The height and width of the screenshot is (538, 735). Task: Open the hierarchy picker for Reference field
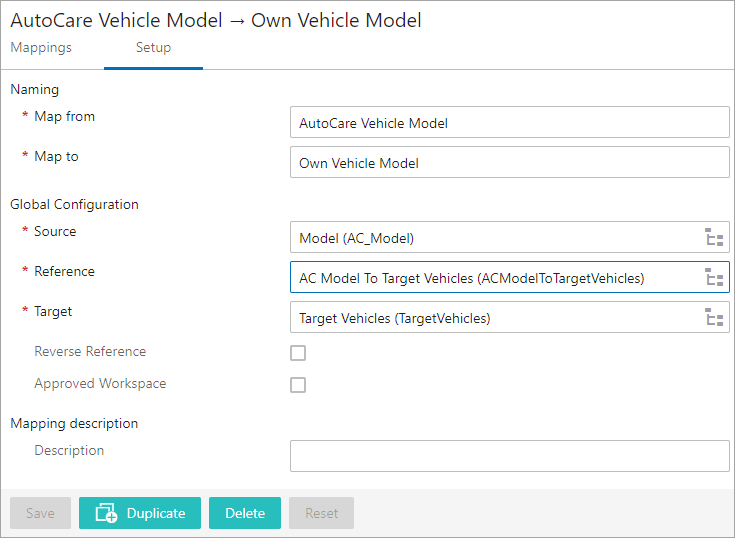click(x=714, y=277)
